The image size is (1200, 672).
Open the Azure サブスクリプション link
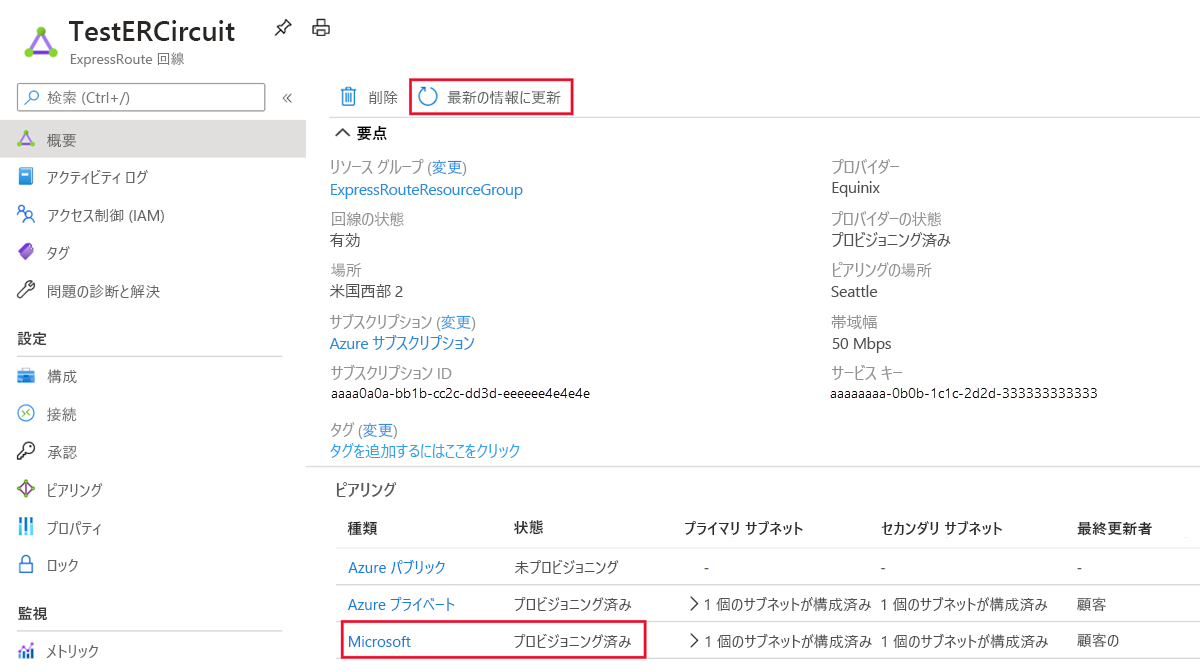402,343
